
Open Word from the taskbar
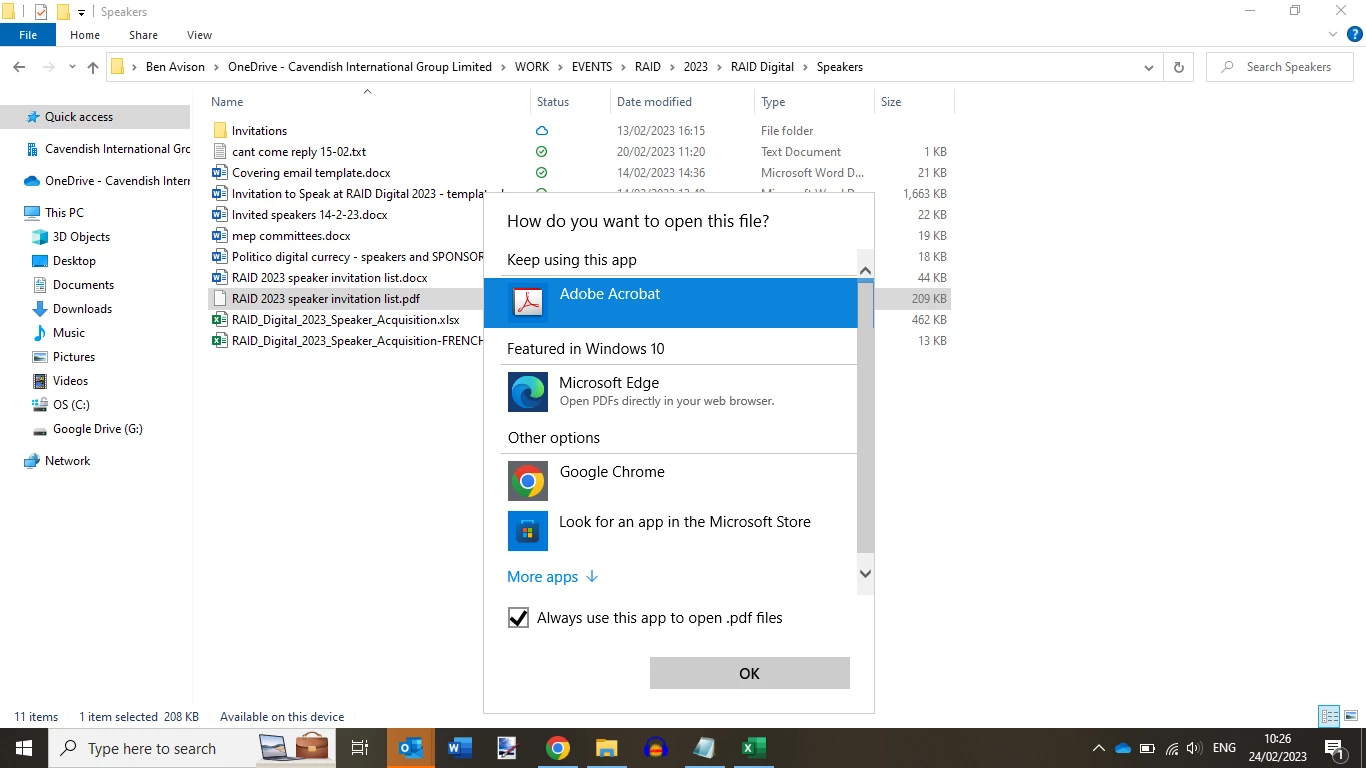(459, 748)
